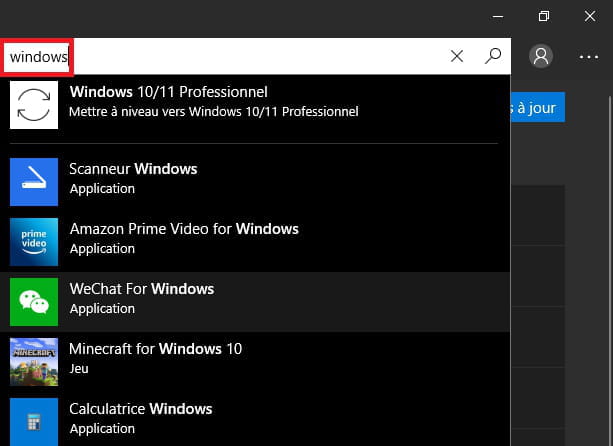
Task: Minimize the Store window
Action: [x=498, y=16]
